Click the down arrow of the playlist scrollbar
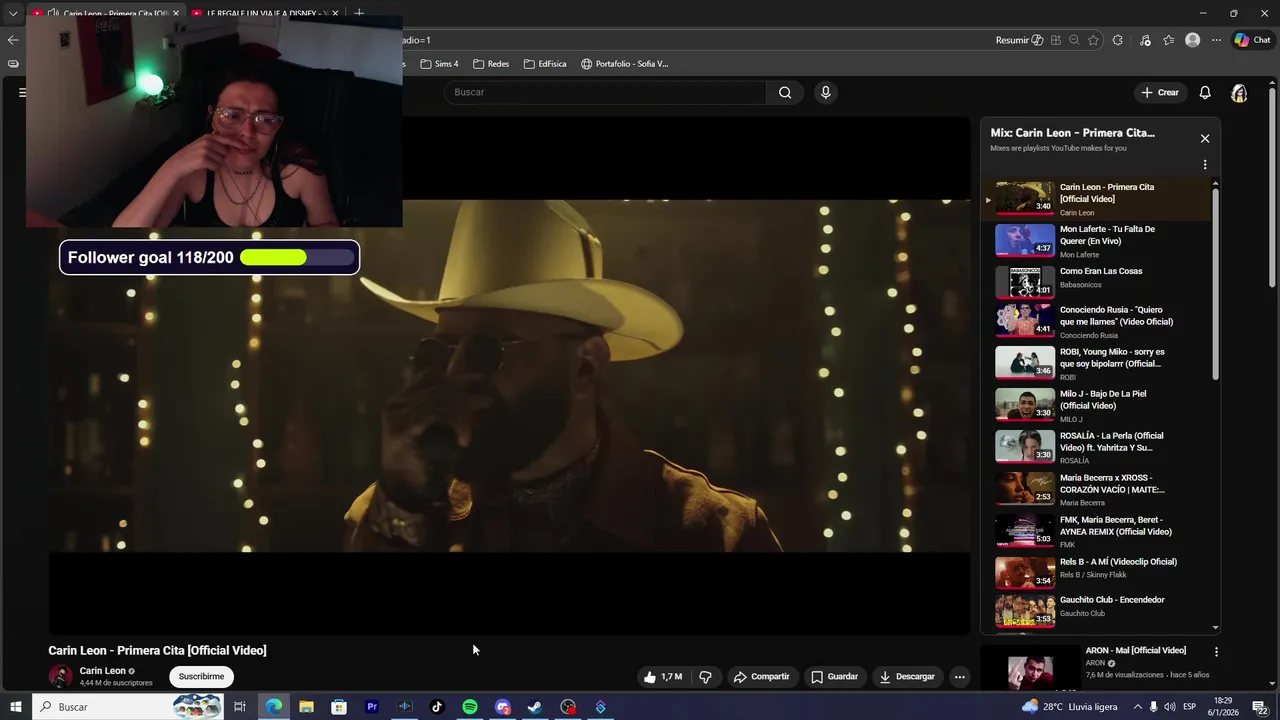The image size is (1280, 720). click(x=1215, y=627)
